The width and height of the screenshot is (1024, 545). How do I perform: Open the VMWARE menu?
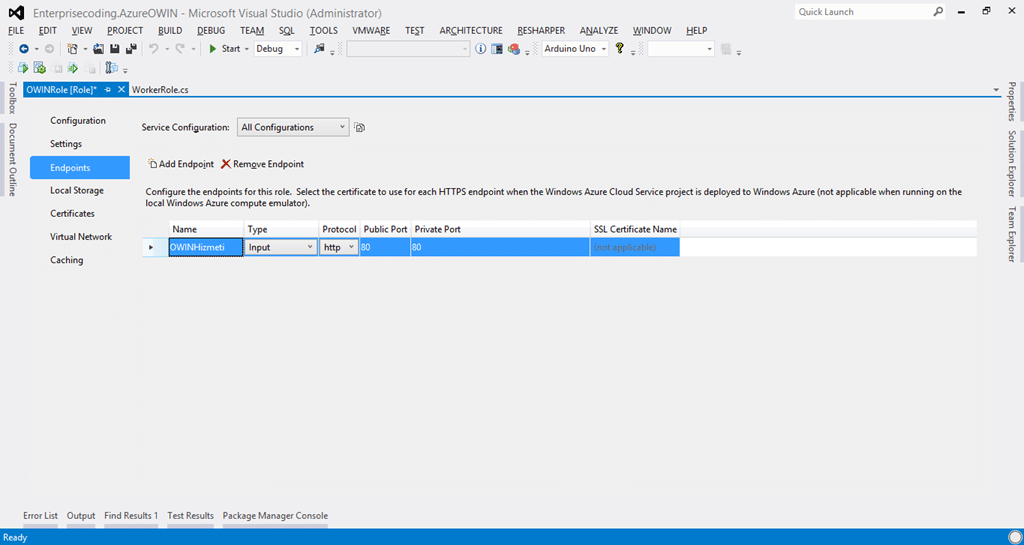tap(371, 31)
